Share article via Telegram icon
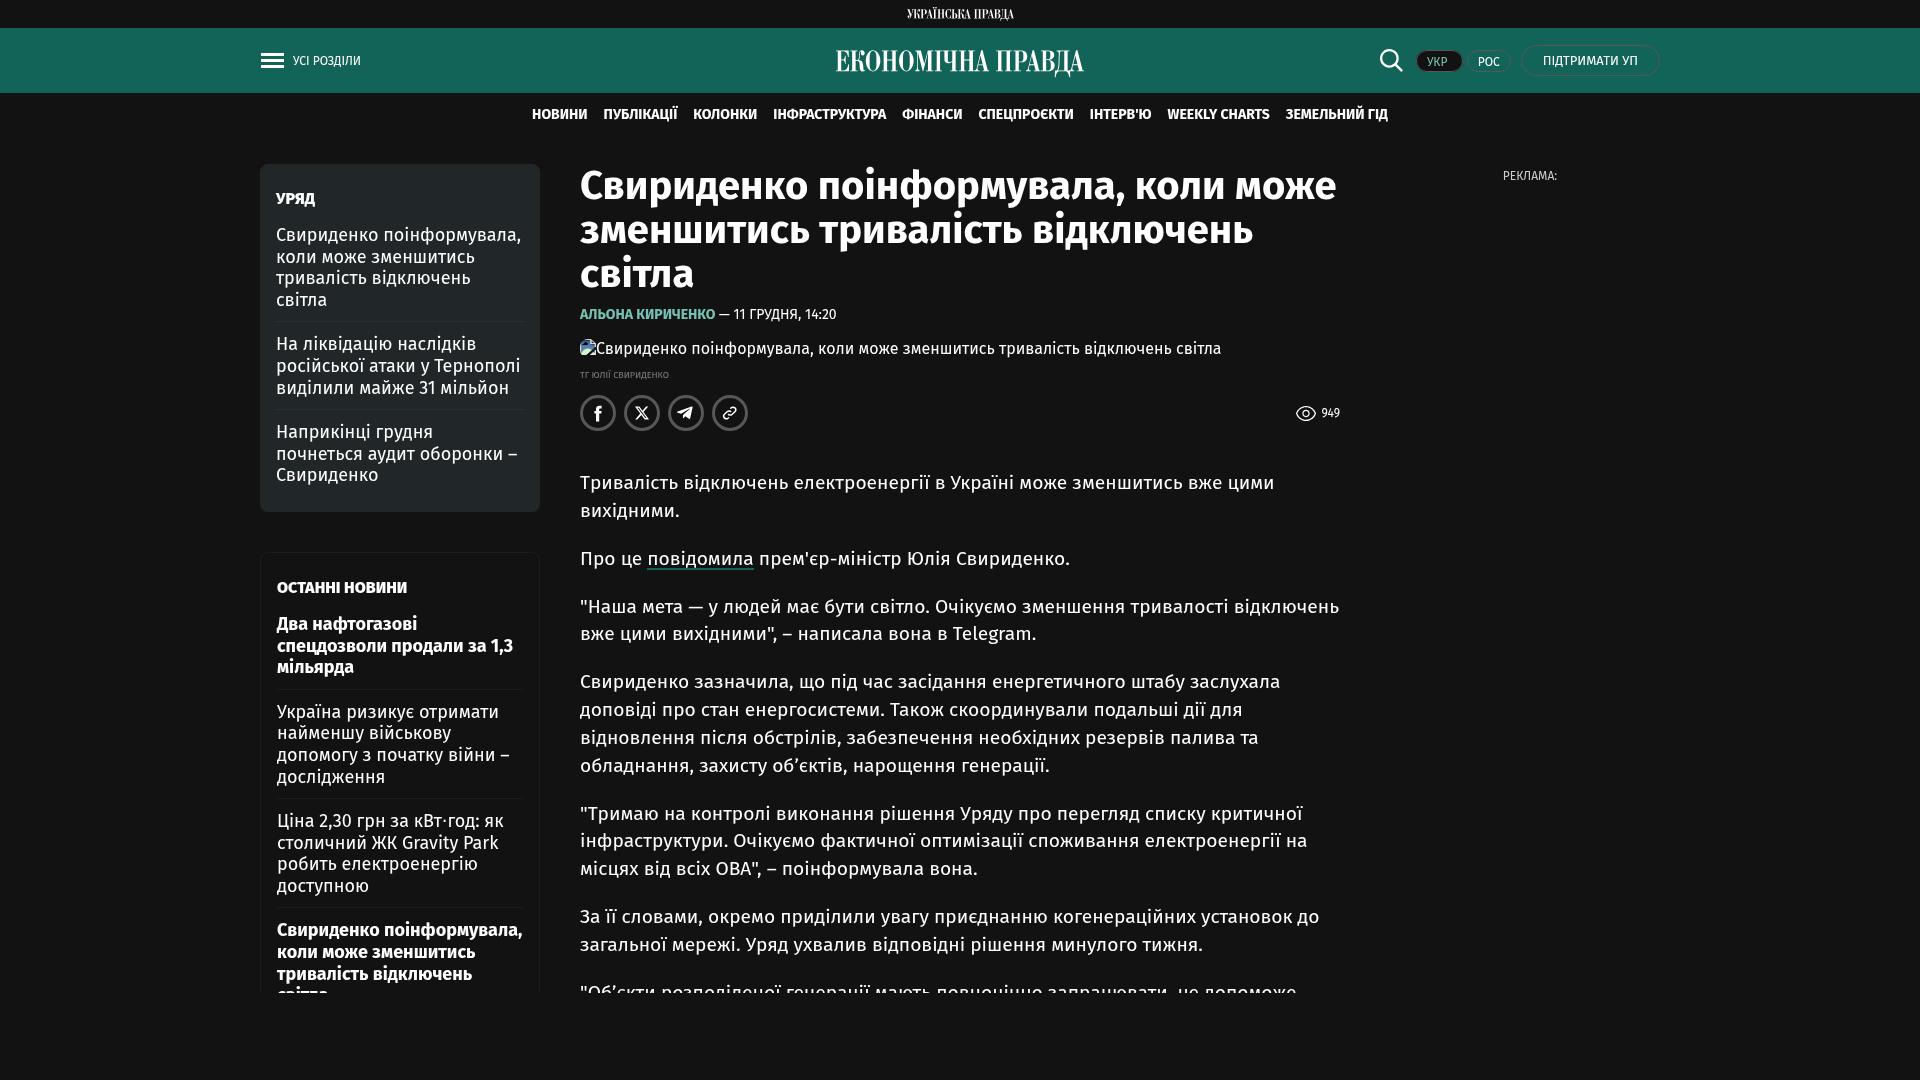 coord(686,413)
